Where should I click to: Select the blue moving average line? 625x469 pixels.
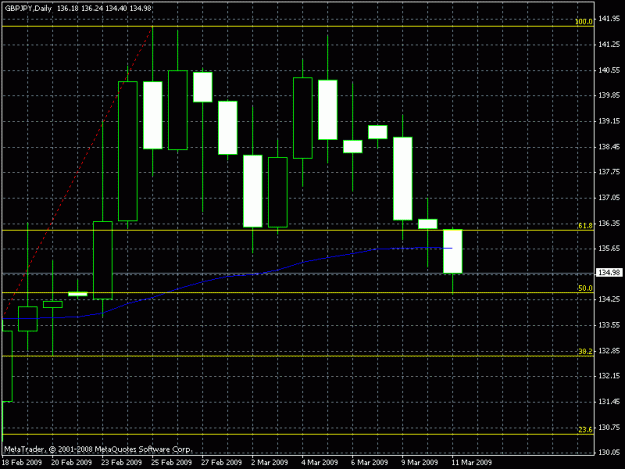point(227,276)
